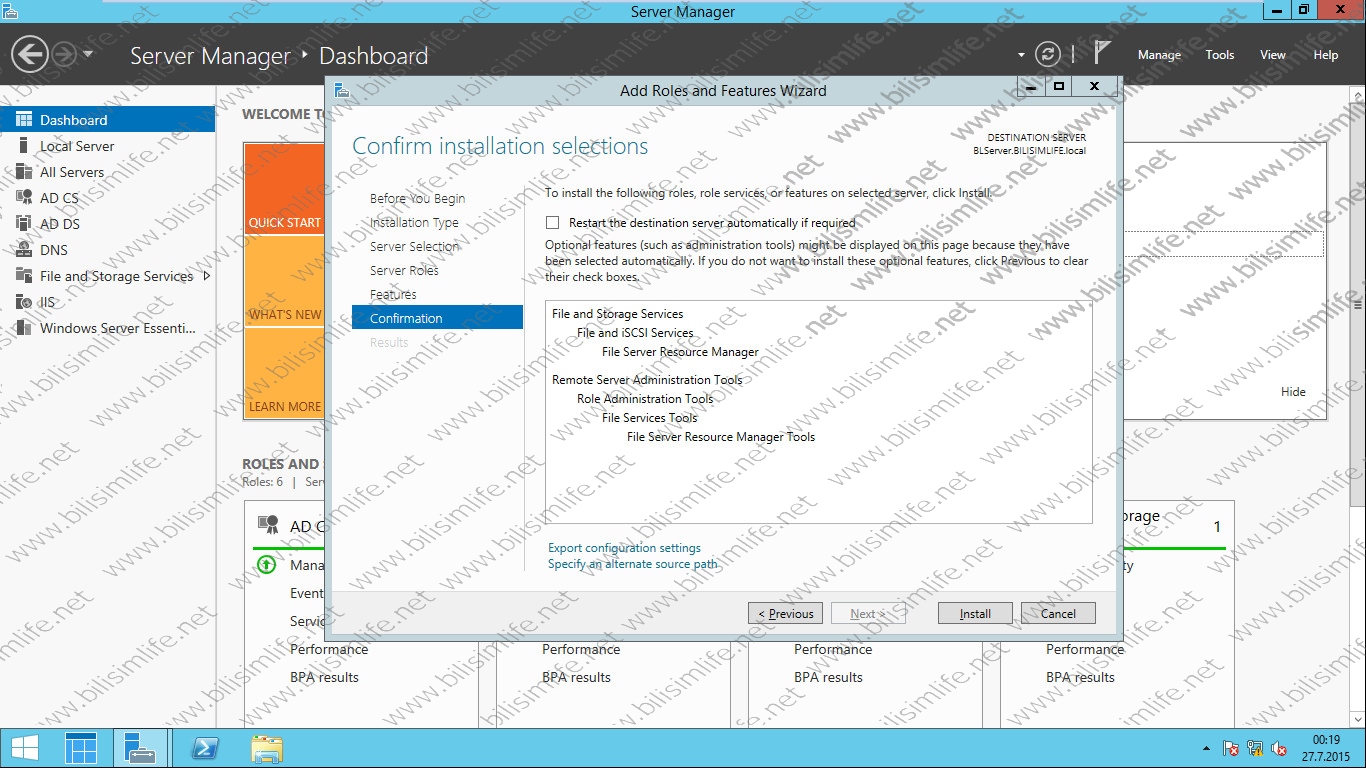Cancel the Add Roles and Features Wizard

click(x=1058, y=613)
